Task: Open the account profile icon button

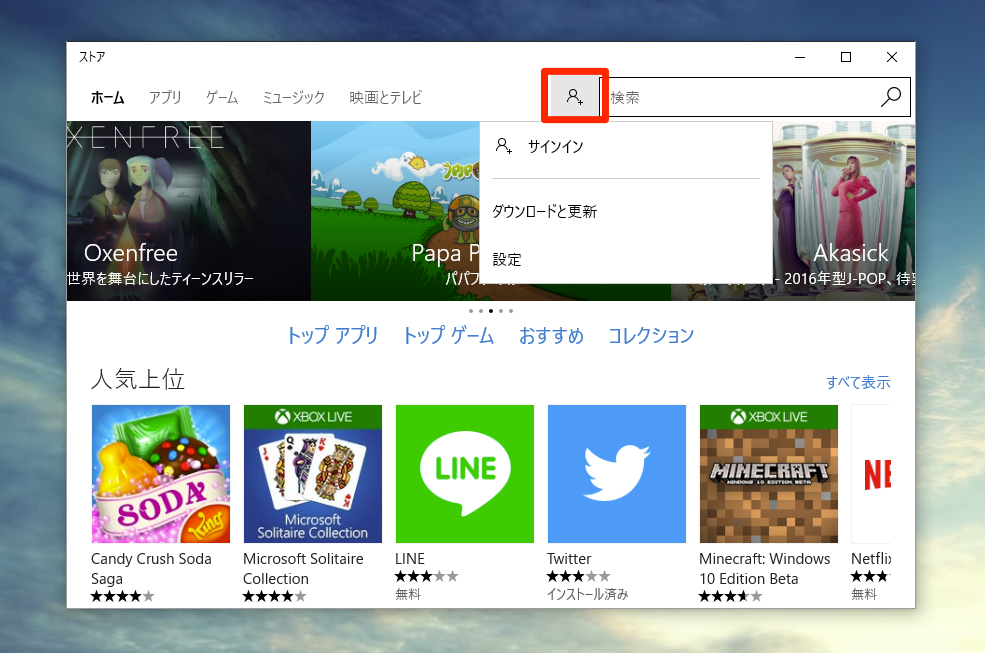Action: [x=574, y=96]
